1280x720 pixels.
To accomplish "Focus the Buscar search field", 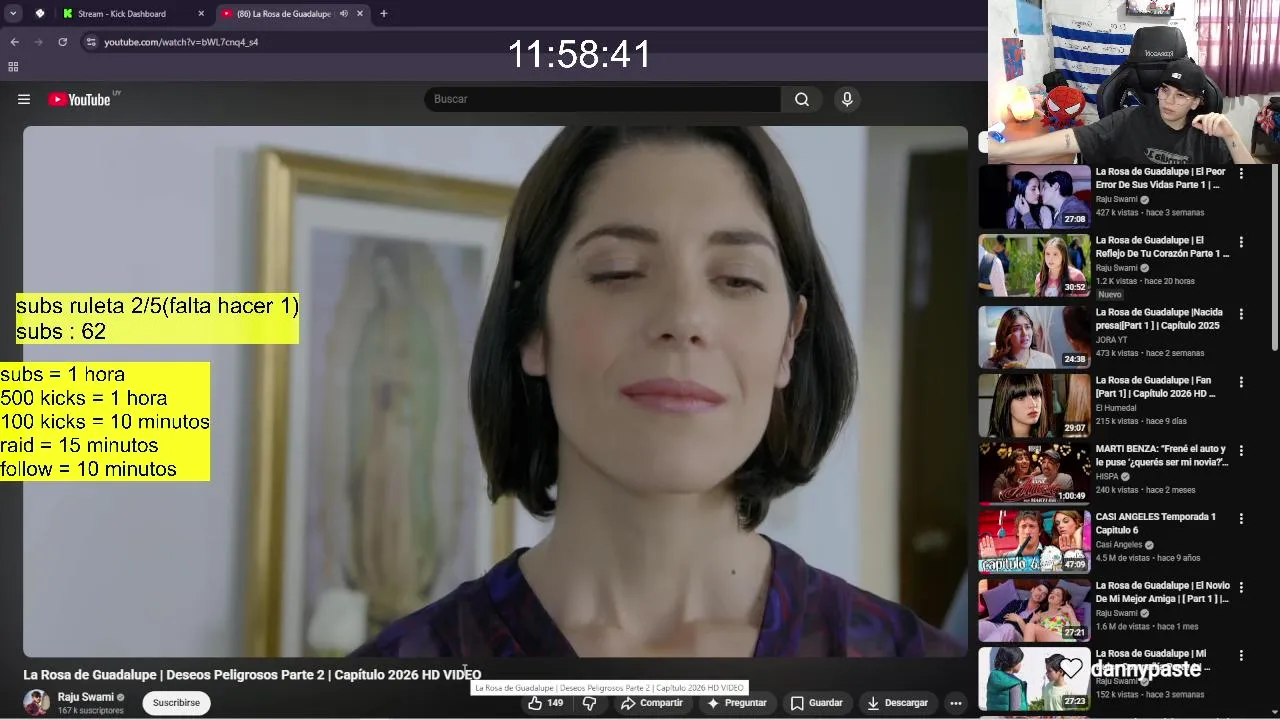I will click(x=603, y=99).
